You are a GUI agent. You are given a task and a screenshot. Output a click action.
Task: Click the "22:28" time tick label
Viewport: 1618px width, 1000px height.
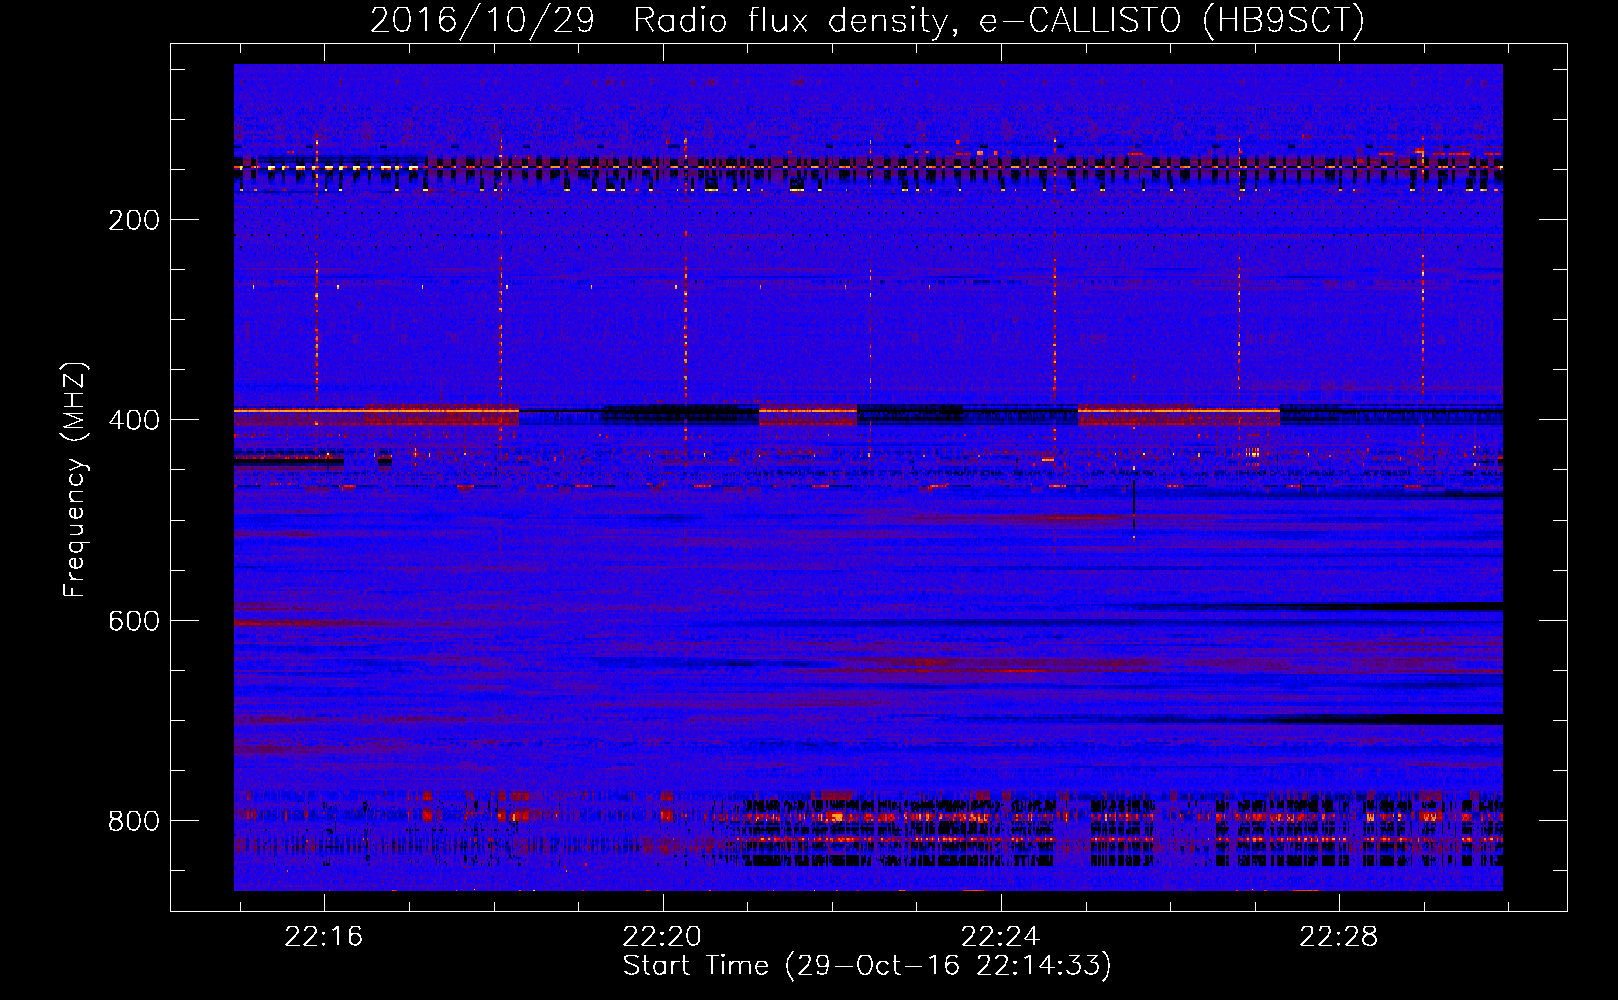(1338, 937)
